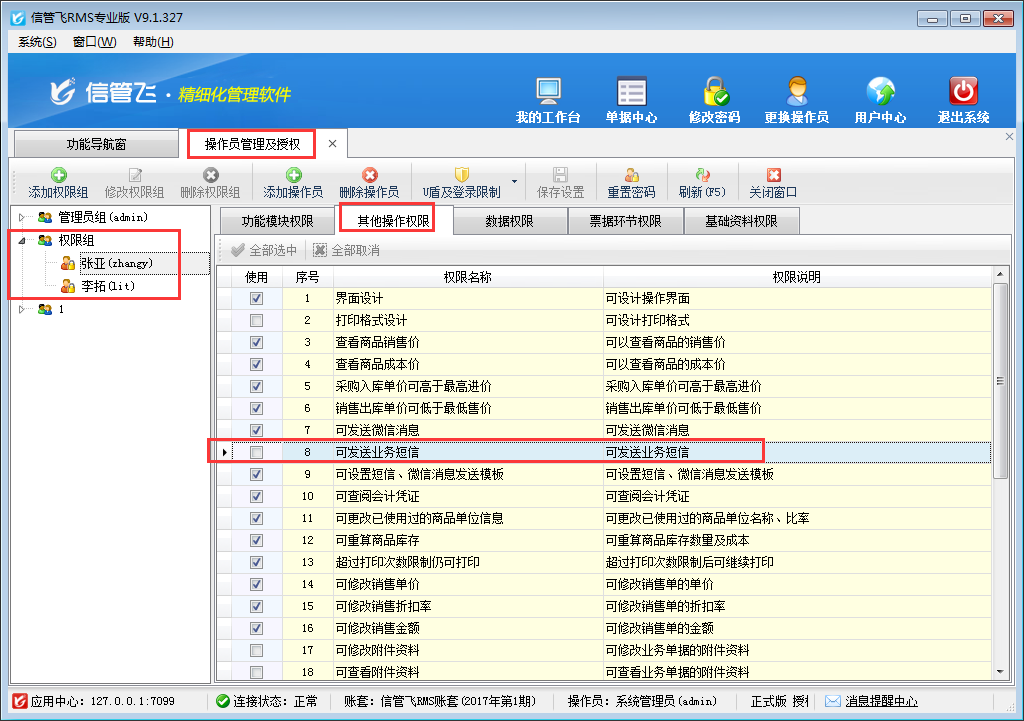This screenshot has height=721, width=1024.
Task: Open U盾及登录限制 dropdown arrow
Action: pyautogui.click(x=515, y=182)
